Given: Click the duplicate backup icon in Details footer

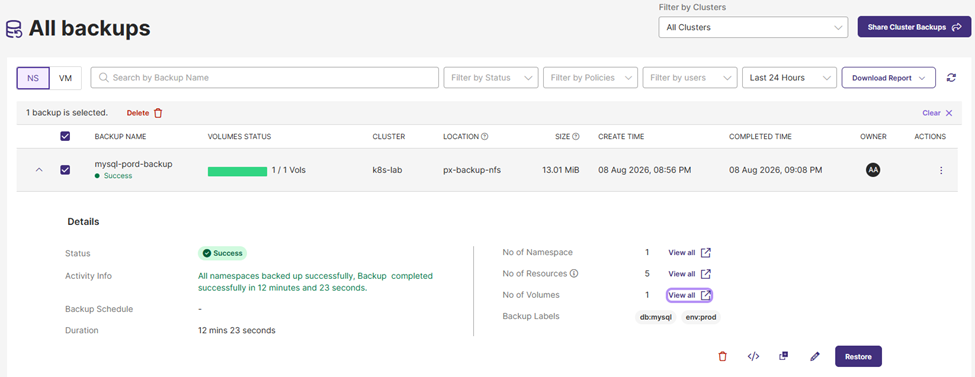Looking at the screenshot, I should 783,356.
